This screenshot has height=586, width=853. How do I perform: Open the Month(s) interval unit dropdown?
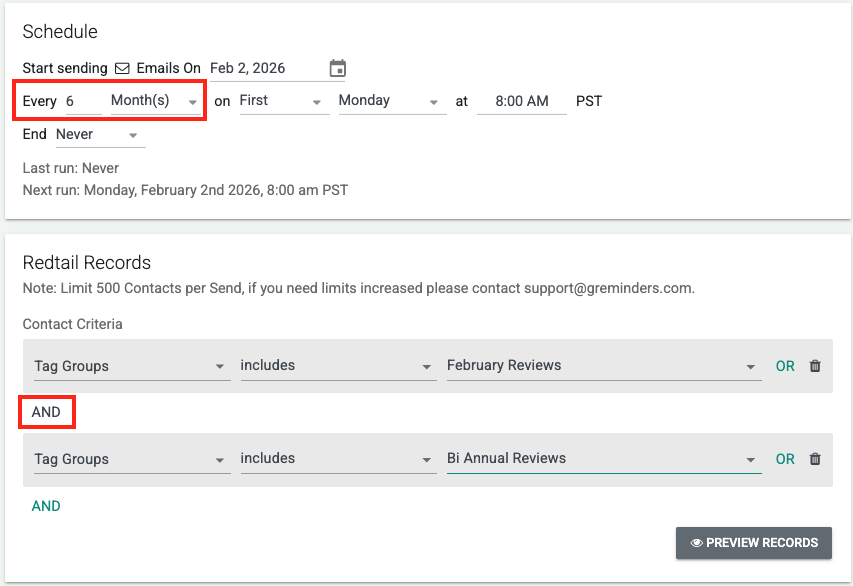[154, 101]
